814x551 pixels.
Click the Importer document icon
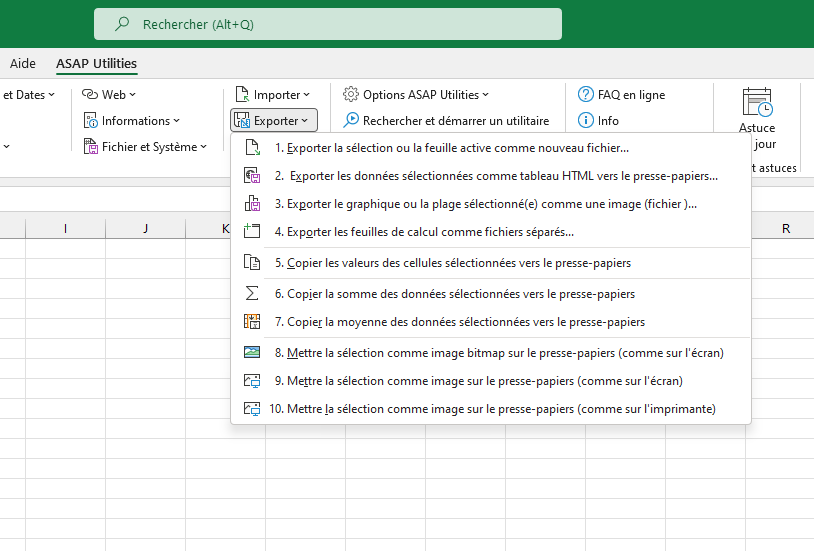[x=242, y=95]
